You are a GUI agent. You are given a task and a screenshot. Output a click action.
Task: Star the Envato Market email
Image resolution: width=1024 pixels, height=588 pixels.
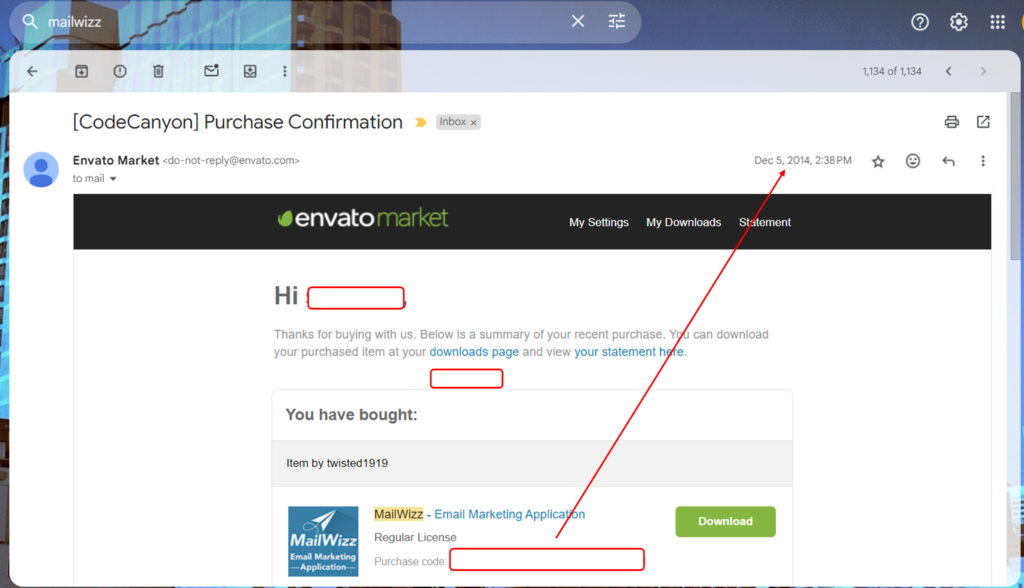click(878, 161)
